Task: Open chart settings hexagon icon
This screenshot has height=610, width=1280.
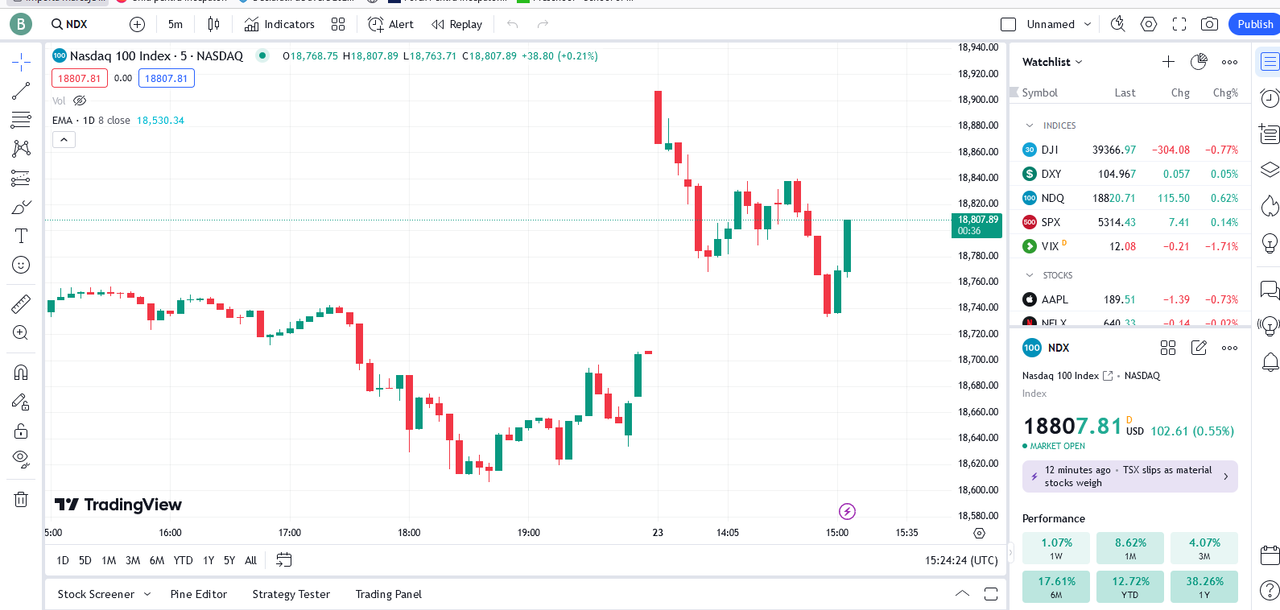Action: [1149, 24]
